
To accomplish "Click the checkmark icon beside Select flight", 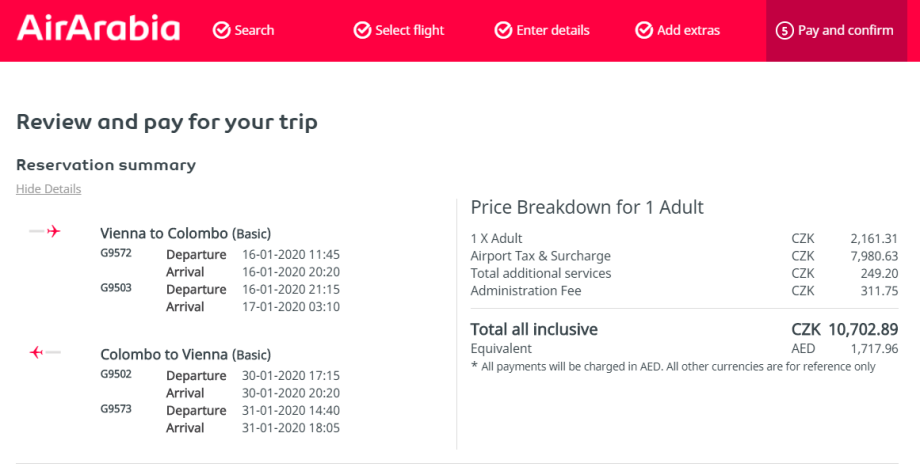I will [x=362, y=31].
